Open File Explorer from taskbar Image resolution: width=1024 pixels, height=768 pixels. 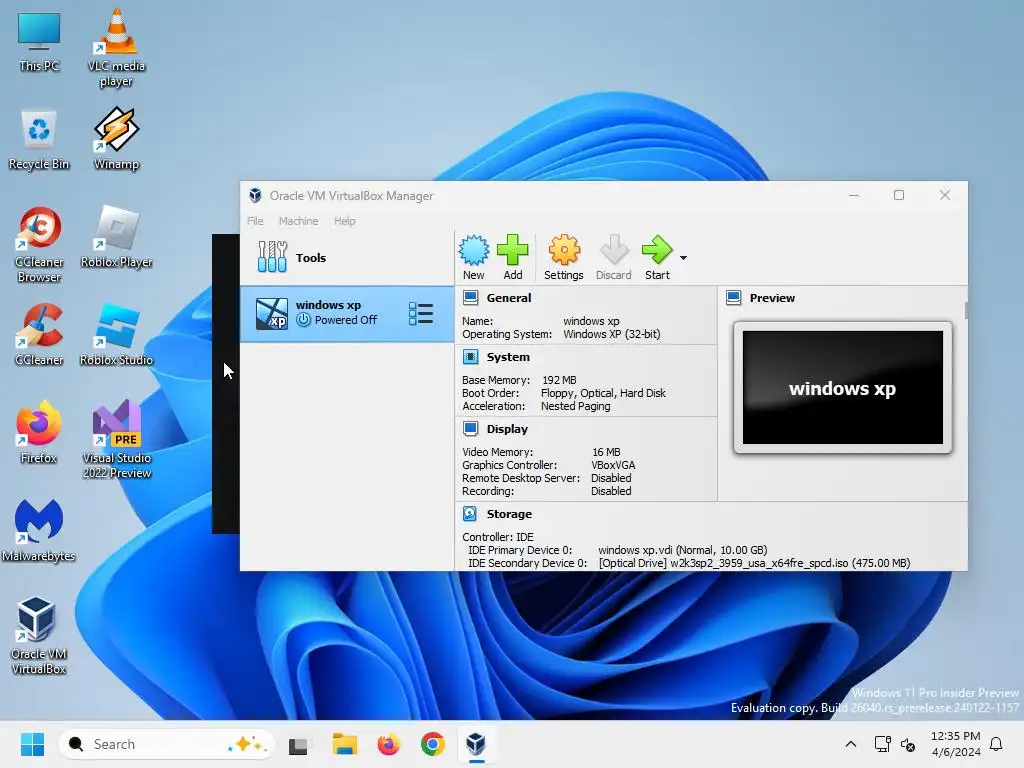344,744
